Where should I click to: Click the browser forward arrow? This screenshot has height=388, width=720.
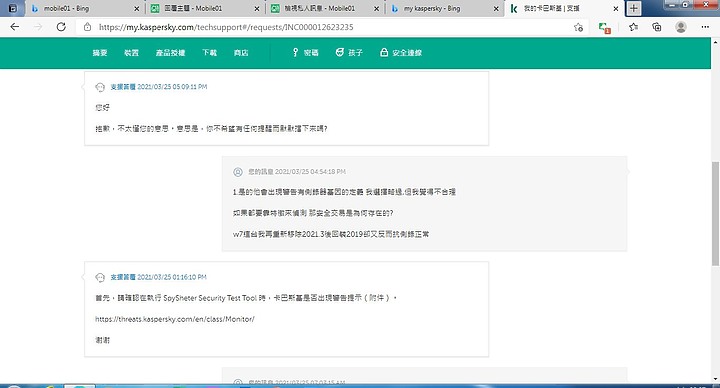click(38, 27)
